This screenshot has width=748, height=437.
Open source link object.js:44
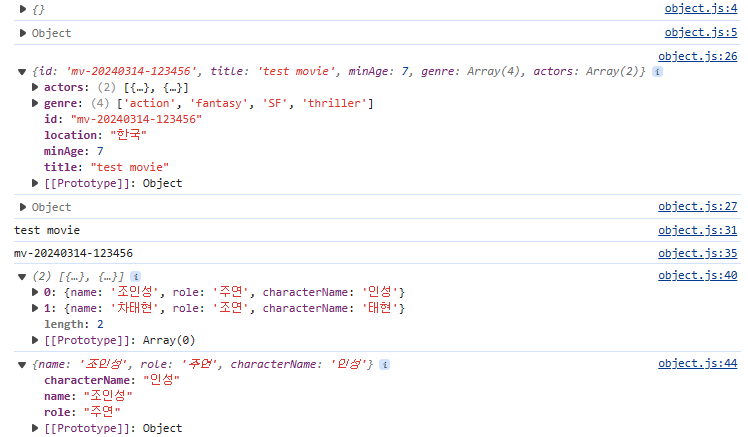(x=697, y=363)
